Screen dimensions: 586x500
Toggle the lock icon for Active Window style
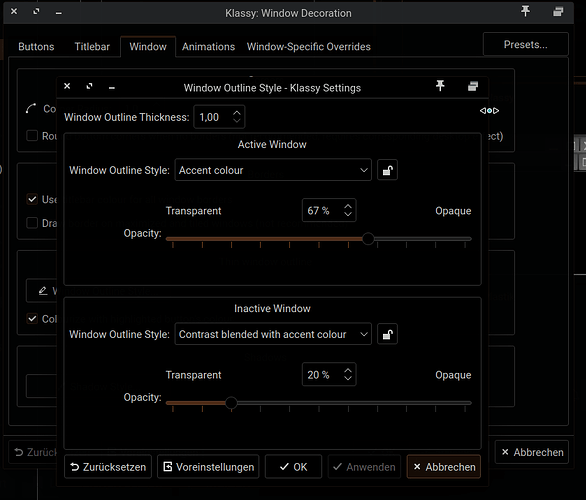click(x=387, y=170)
